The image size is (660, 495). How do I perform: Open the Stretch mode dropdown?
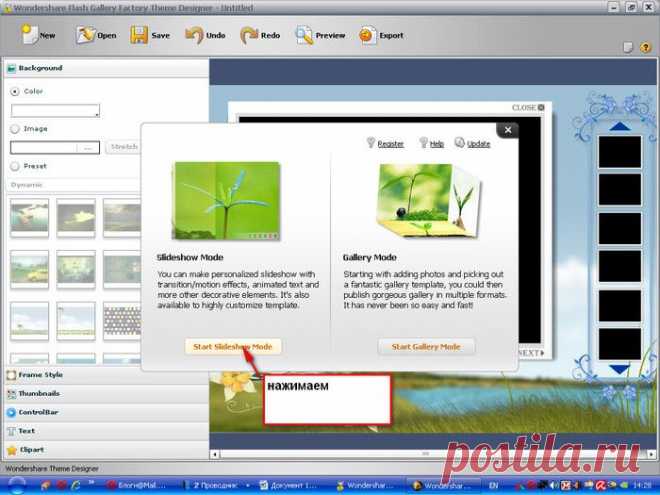tap(123, 147)
